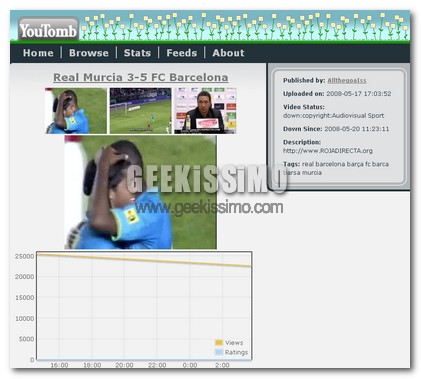Go to the Browse page

(89, 53)
